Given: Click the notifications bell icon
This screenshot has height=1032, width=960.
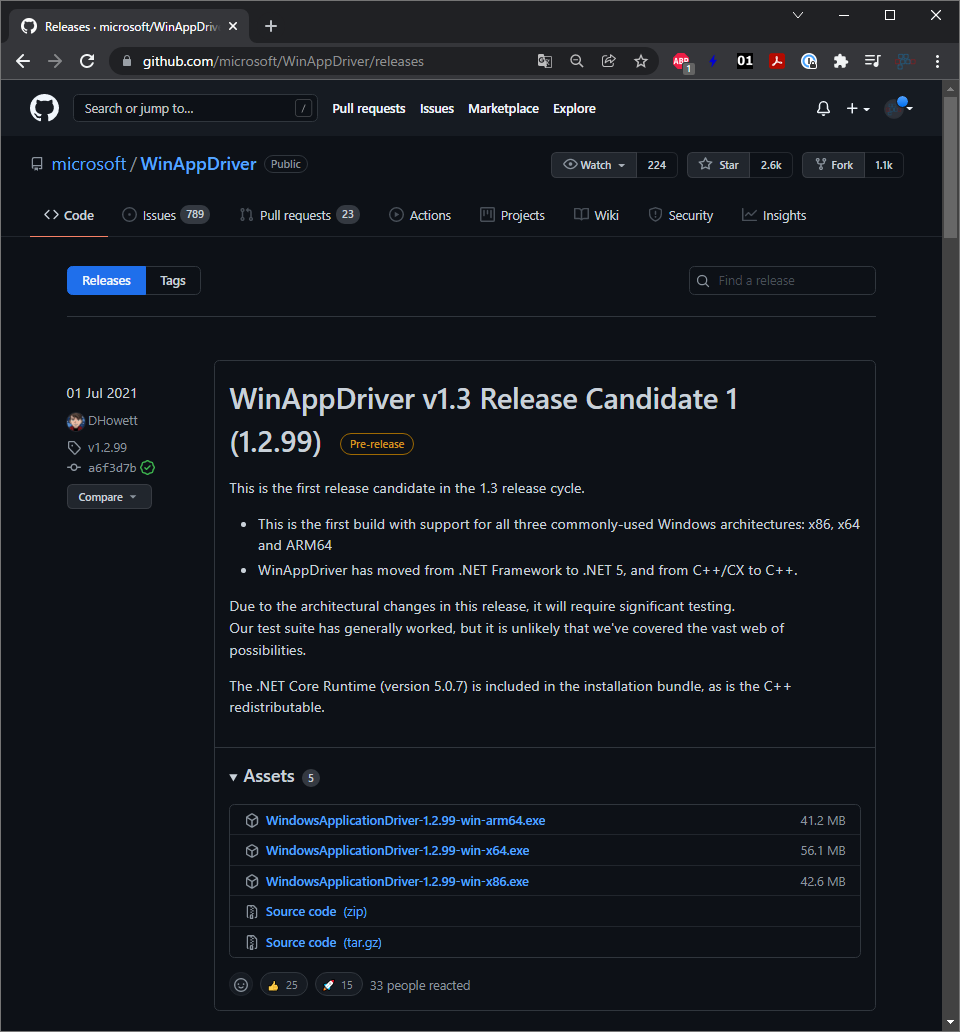Looking at the screenshot, I should coord(822,107).
